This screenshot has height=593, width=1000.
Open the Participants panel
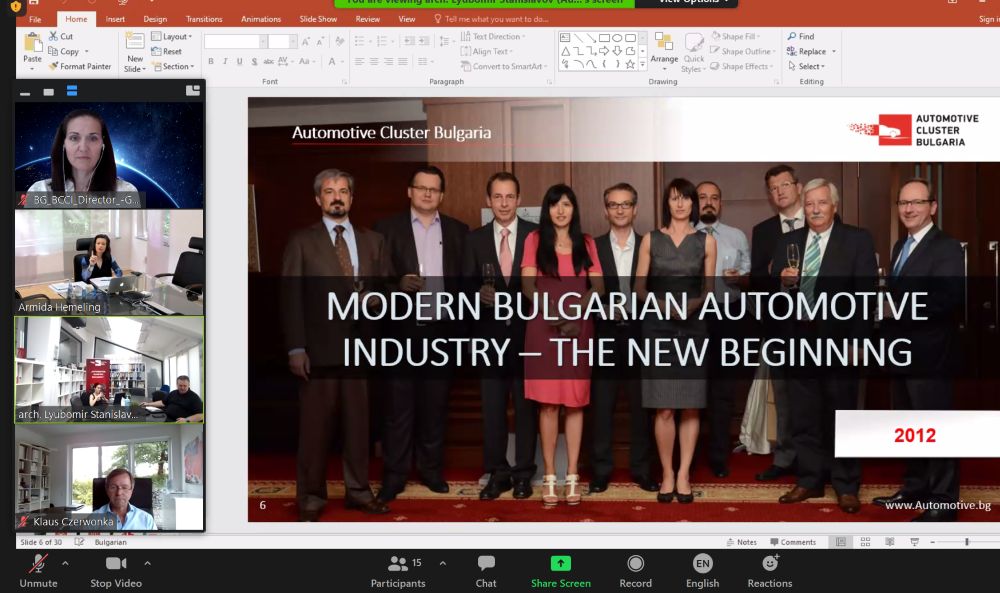click(x=399, y=571)
